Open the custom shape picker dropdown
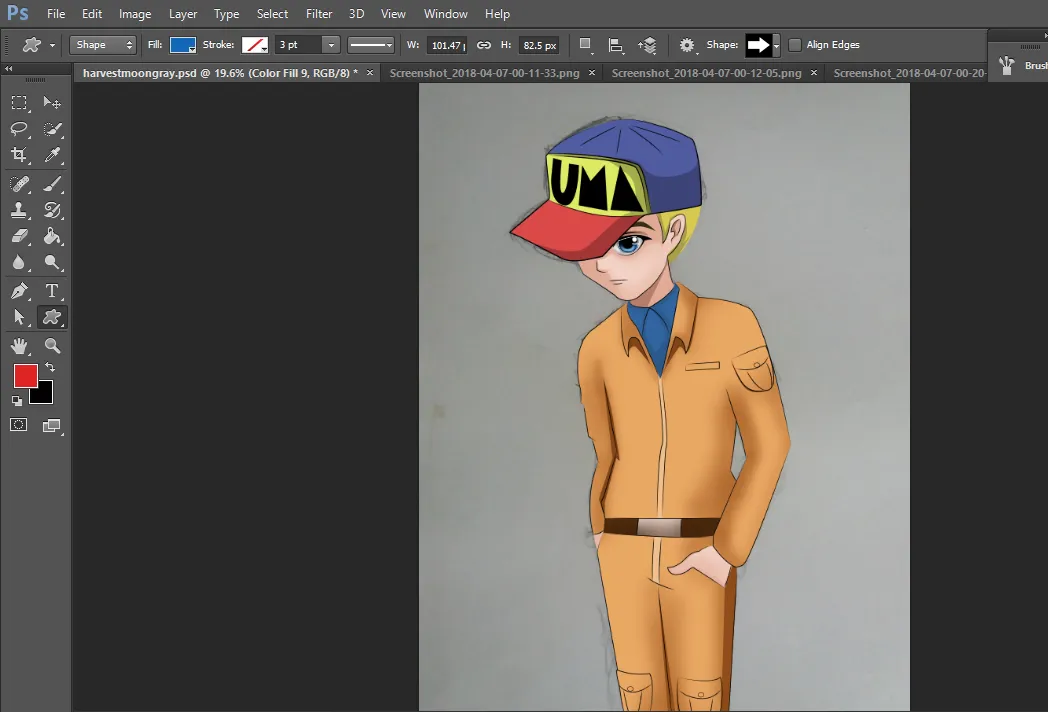 (x=776, y=45)
